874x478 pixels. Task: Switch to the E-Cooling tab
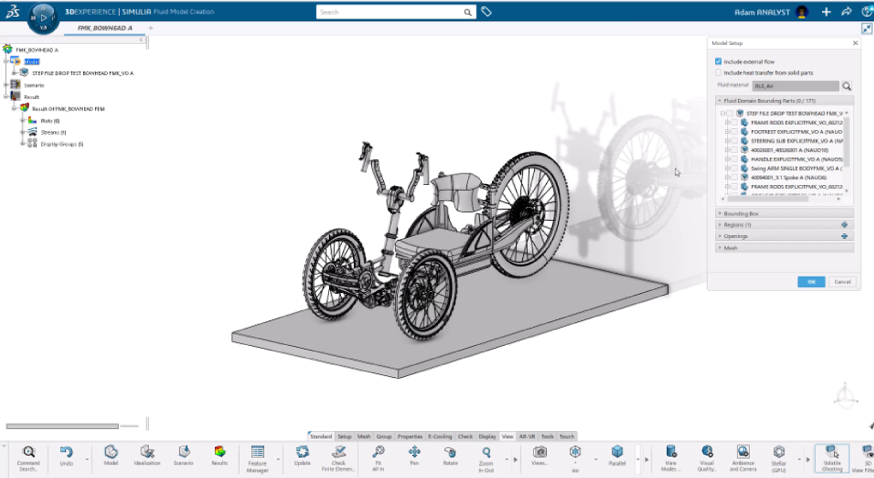pyautogui.click(x=440, y=436)
